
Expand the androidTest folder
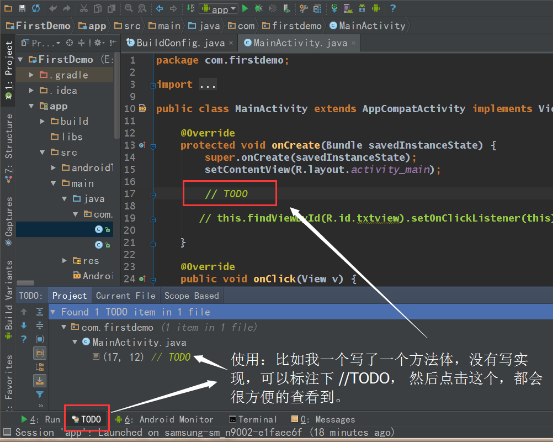pos(53,168)
